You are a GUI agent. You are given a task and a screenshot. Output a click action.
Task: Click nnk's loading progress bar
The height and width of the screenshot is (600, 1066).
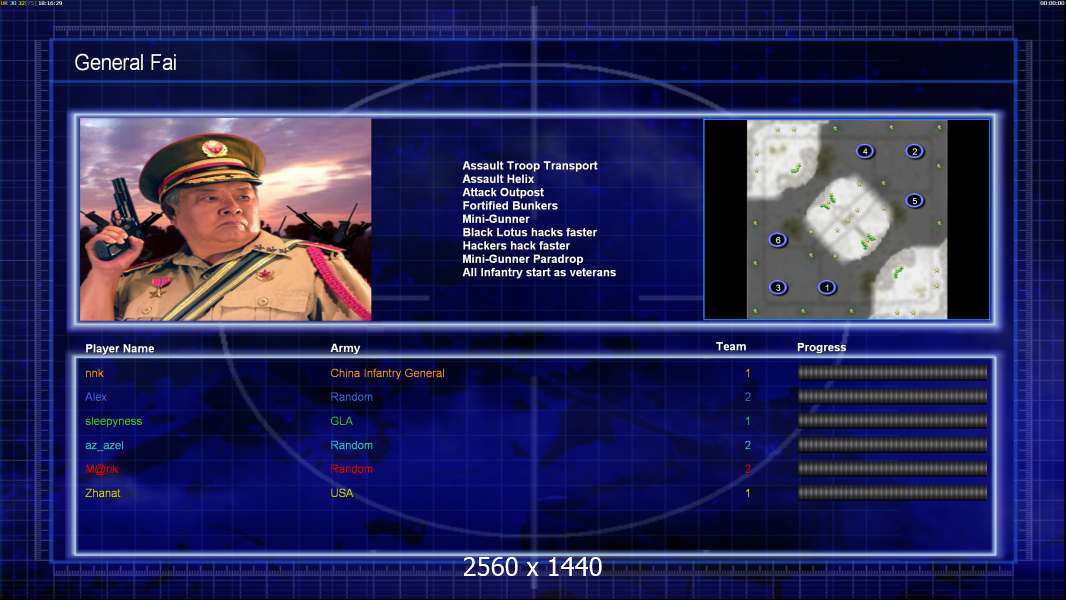click(x=892, y=372)
